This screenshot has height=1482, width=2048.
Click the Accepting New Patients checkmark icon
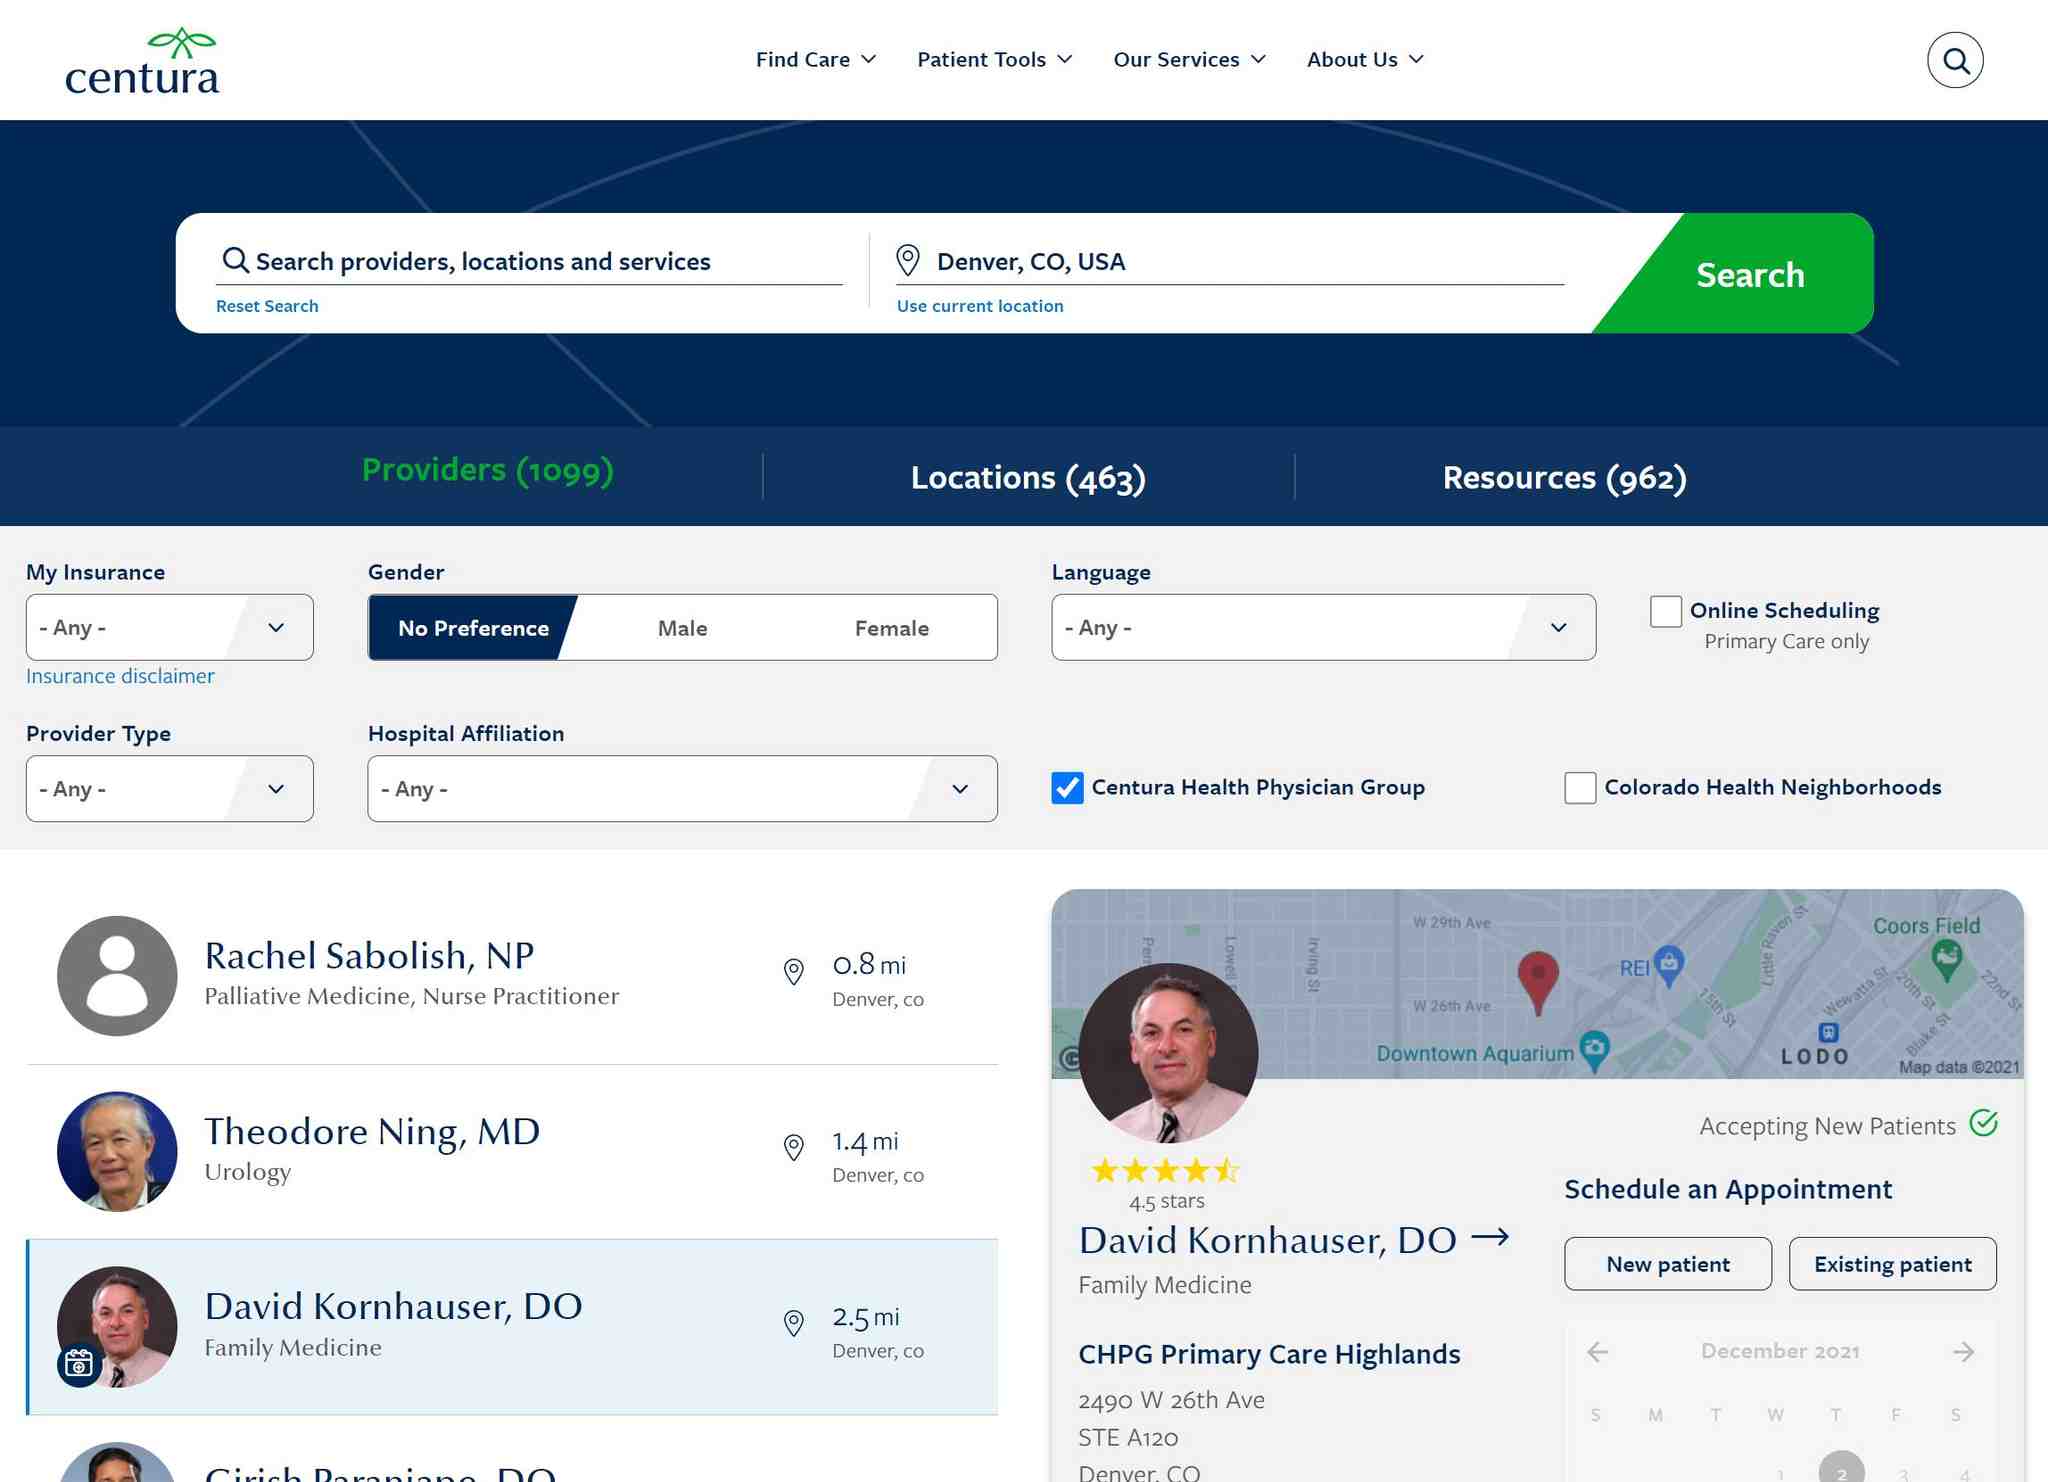coord(1983,1123)
